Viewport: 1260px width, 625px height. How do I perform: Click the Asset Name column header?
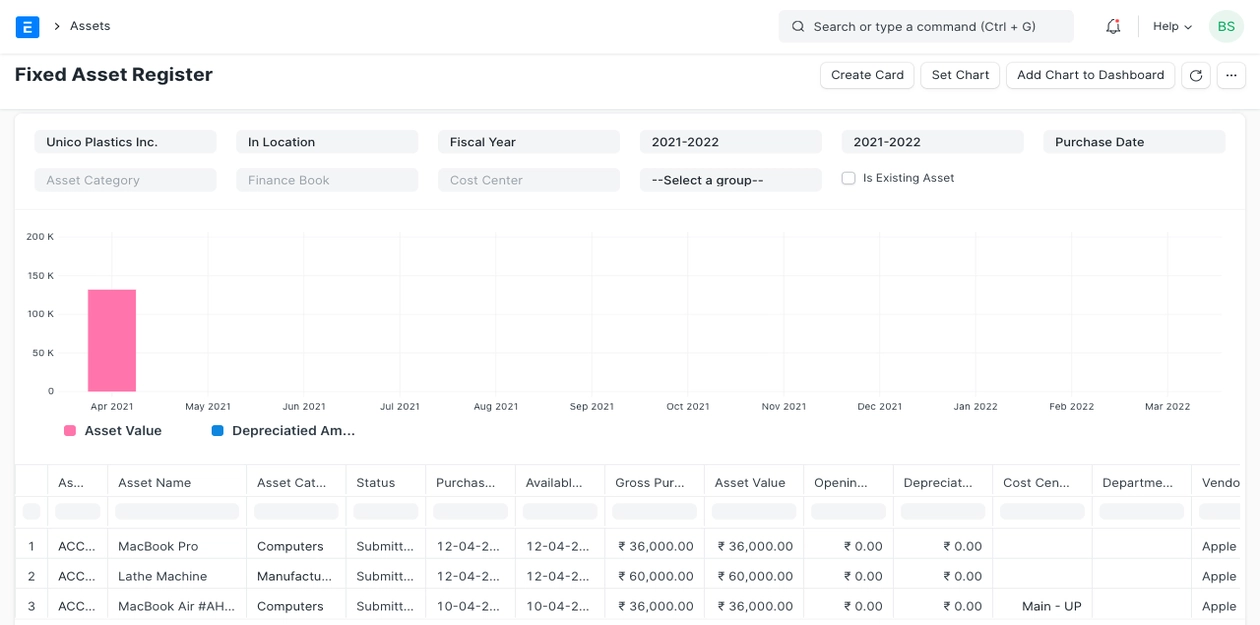point(176,482)
